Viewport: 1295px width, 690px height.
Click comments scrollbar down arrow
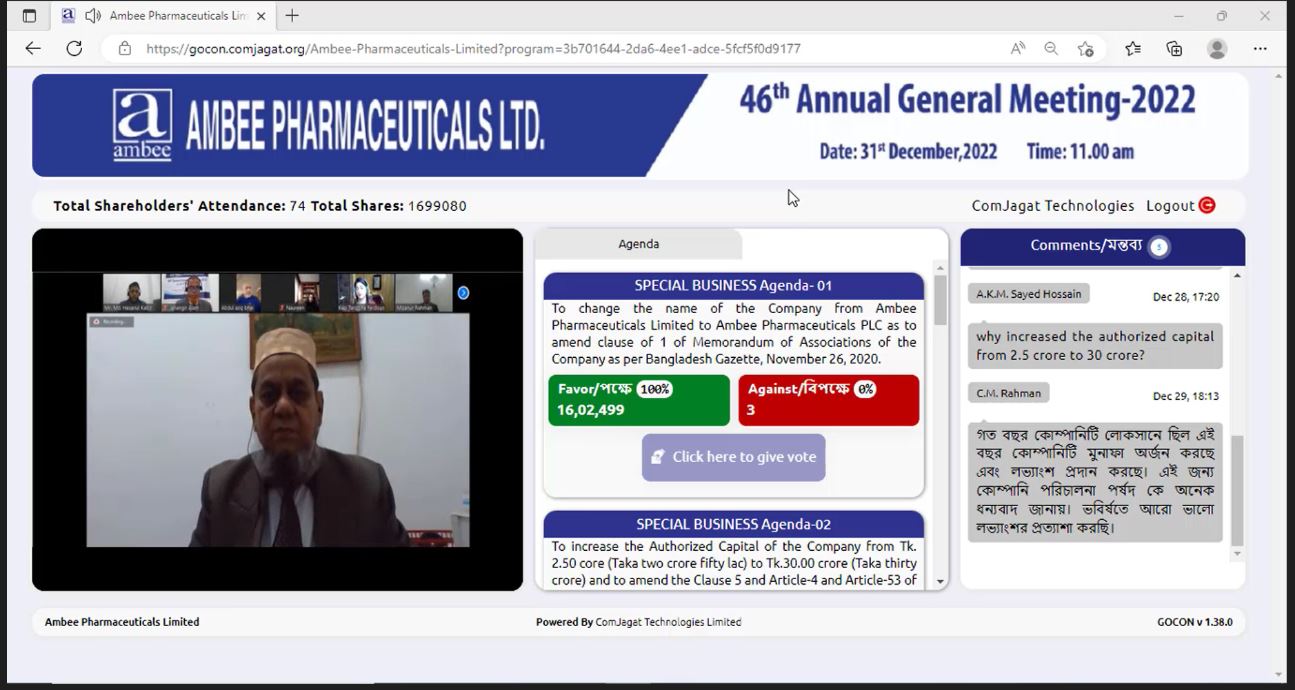point(1237,553)
